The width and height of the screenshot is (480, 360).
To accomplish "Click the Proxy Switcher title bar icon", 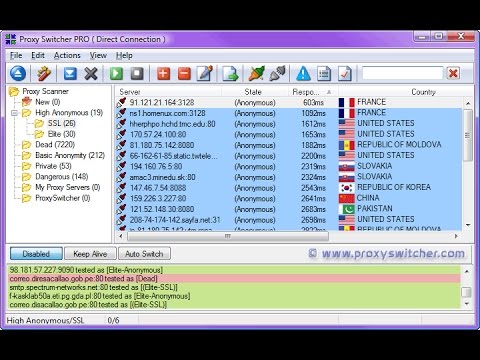I will pos(11,39).
